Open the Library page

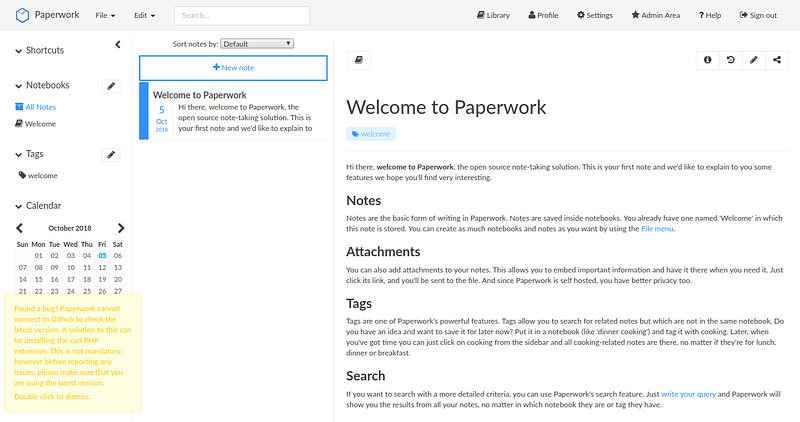(493, 15)
